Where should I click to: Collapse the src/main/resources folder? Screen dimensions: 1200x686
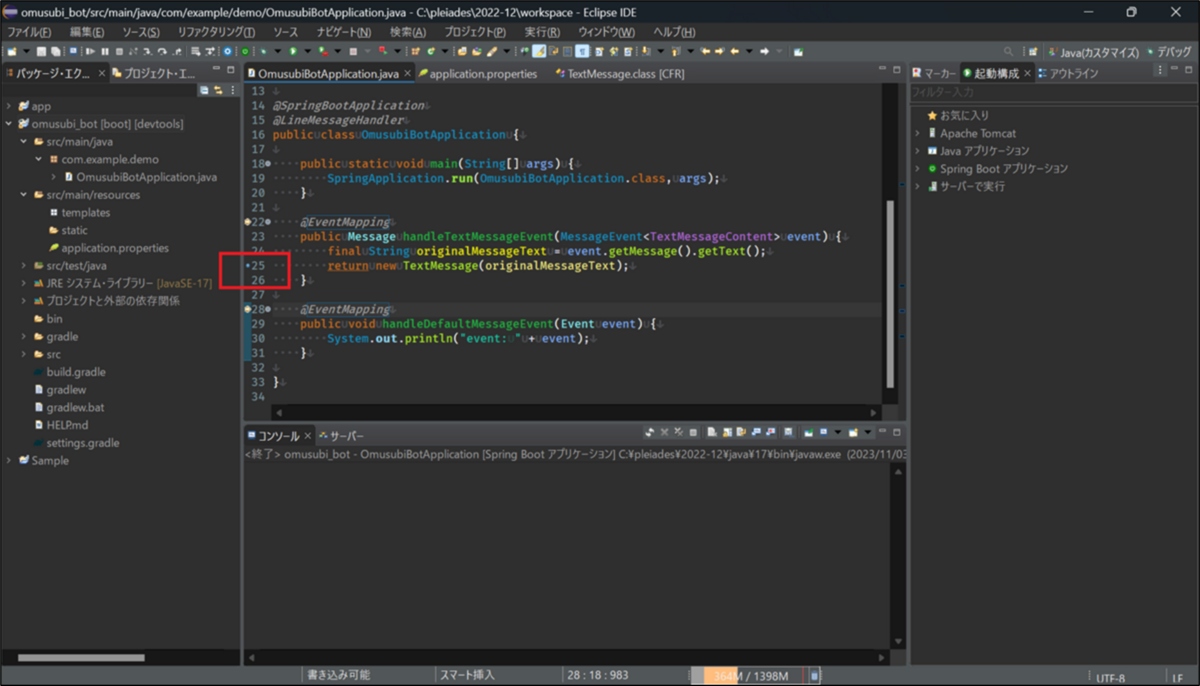(22, 195)
